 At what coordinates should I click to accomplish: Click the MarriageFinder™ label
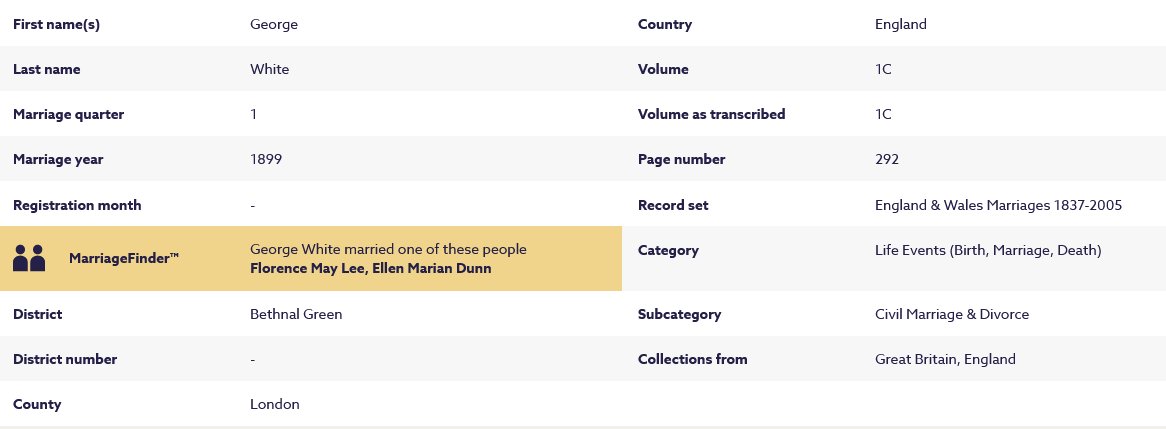tap(124, 259)
